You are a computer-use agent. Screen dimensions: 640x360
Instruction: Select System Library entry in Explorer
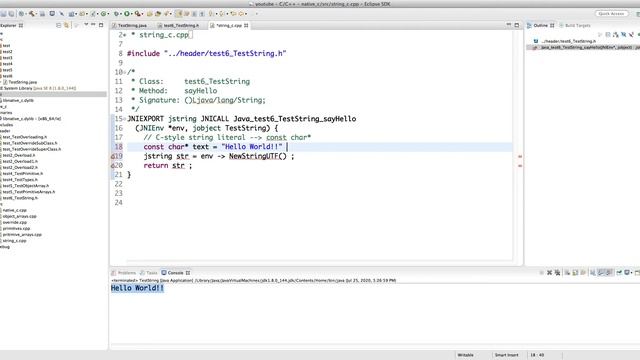tap(38, 88)
